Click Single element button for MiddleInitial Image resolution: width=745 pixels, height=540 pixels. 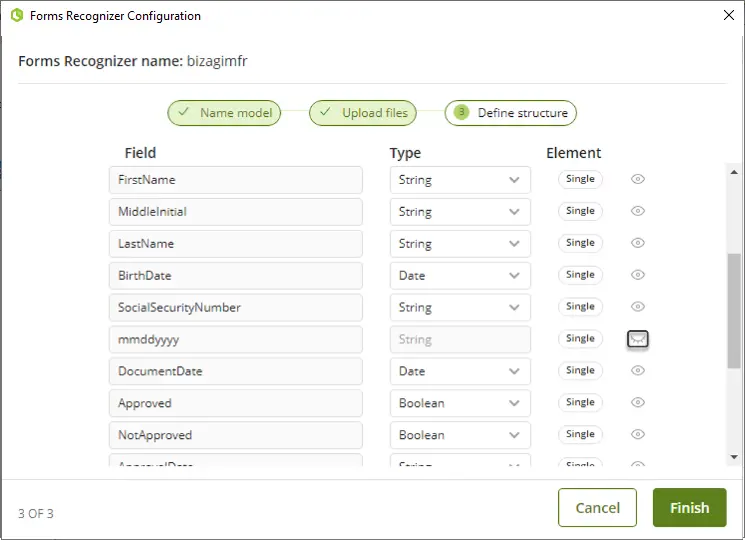coord(580,211)
